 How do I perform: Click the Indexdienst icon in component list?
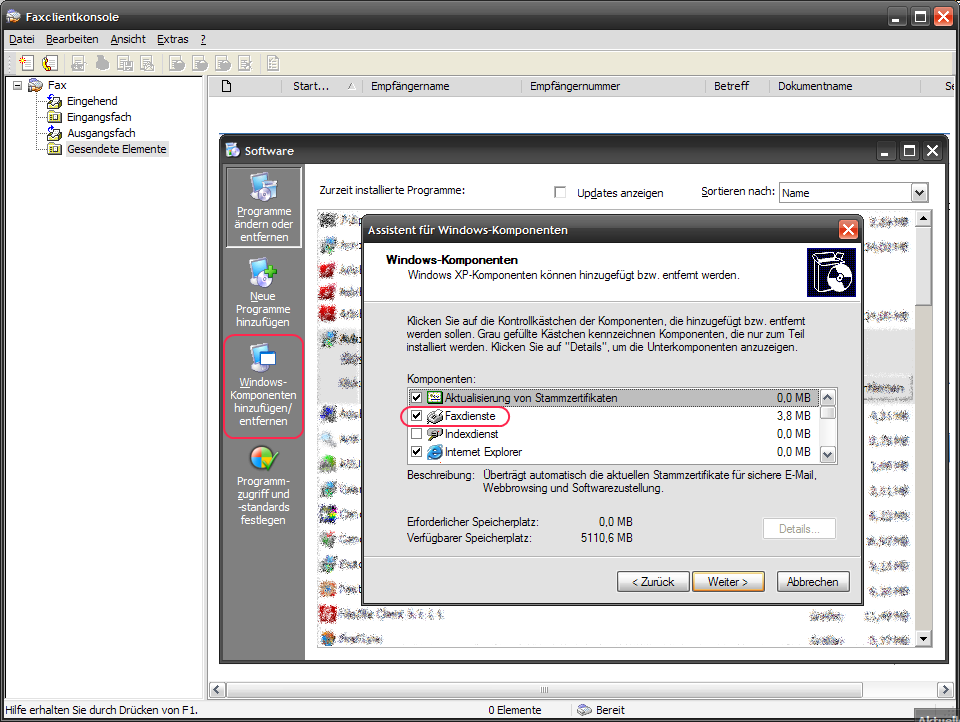[435, 434]
